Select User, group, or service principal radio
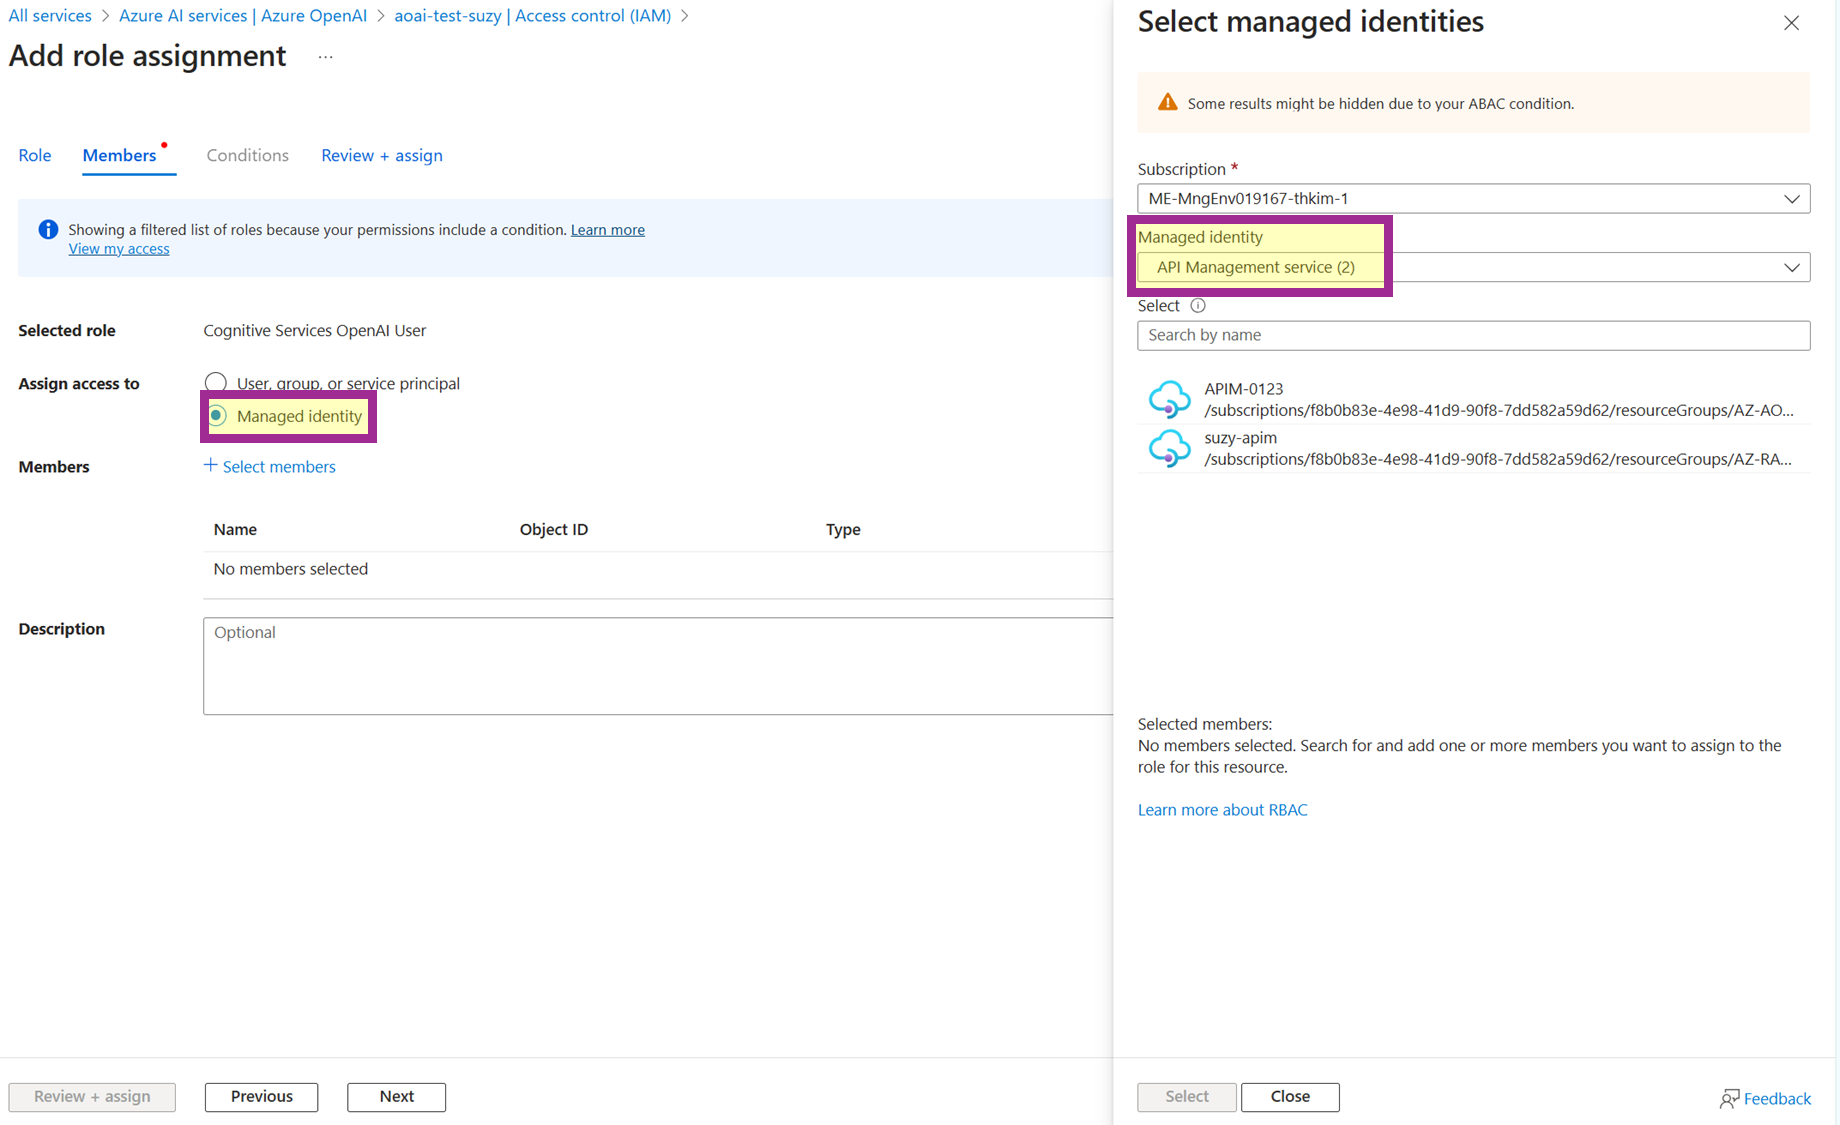1840x1125 pixels. coord(216,383)
